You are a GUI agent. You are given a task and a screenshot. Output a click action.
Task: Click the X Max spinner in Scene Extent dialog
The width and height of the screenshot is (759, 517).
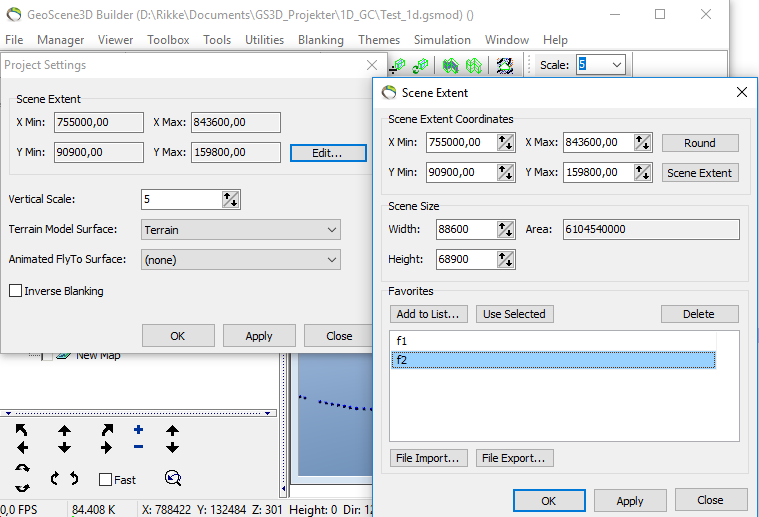[642, 142]
